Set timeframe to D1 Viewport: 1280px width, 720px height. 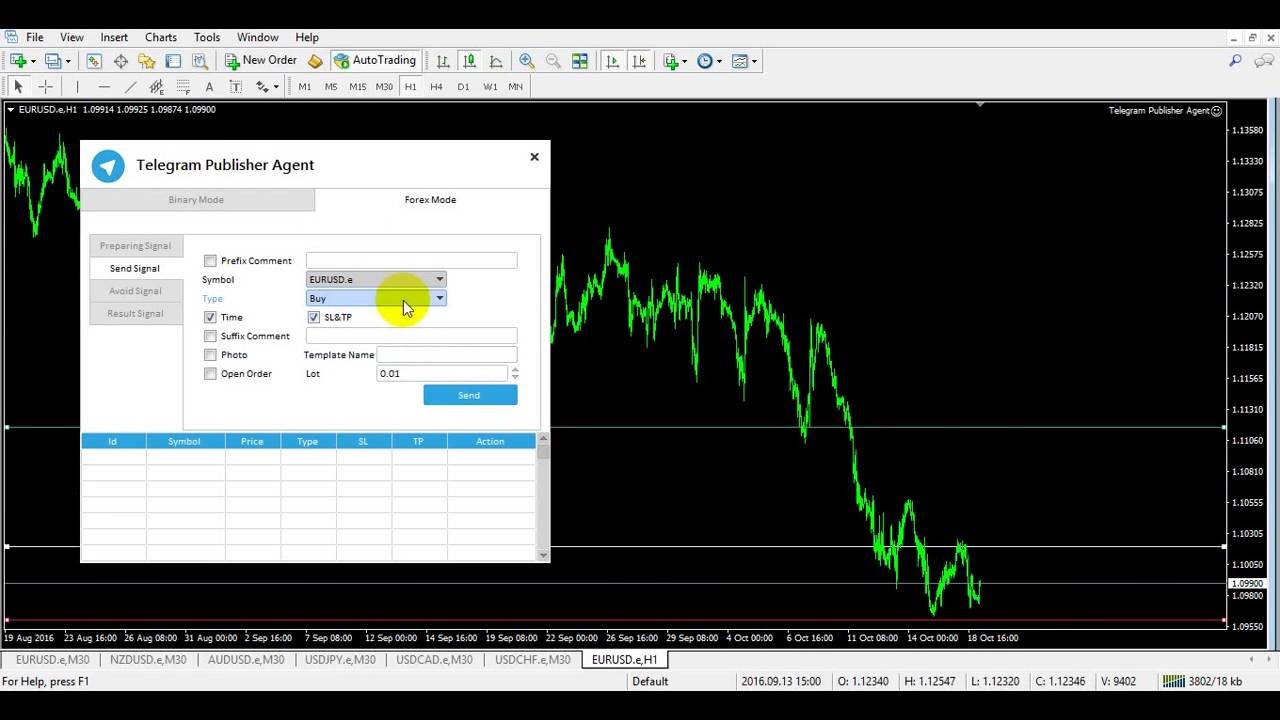463,87
